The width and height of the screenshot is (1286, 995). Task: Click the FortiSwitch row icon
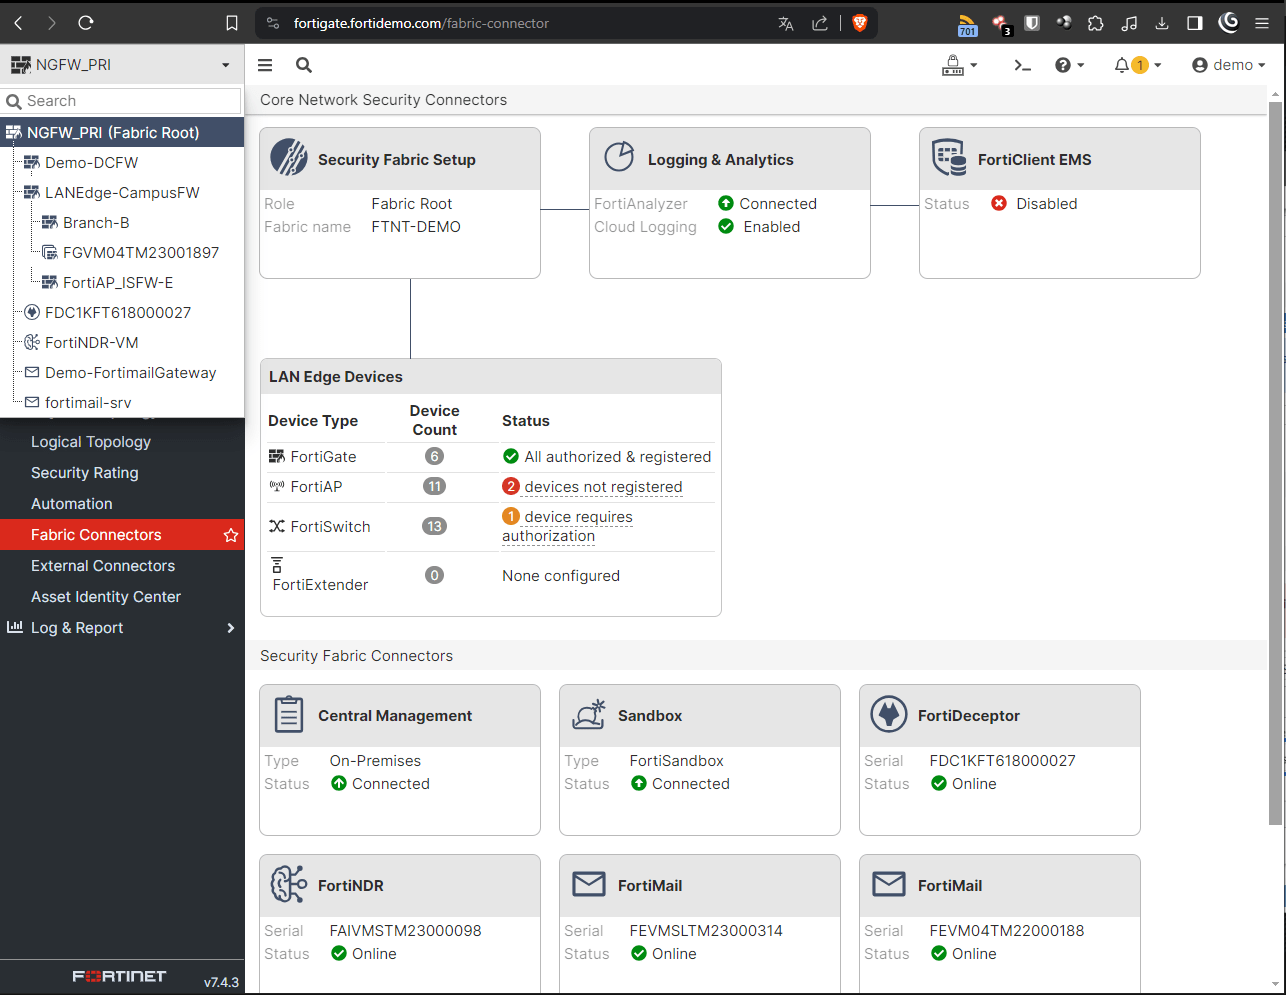point(277,526)
